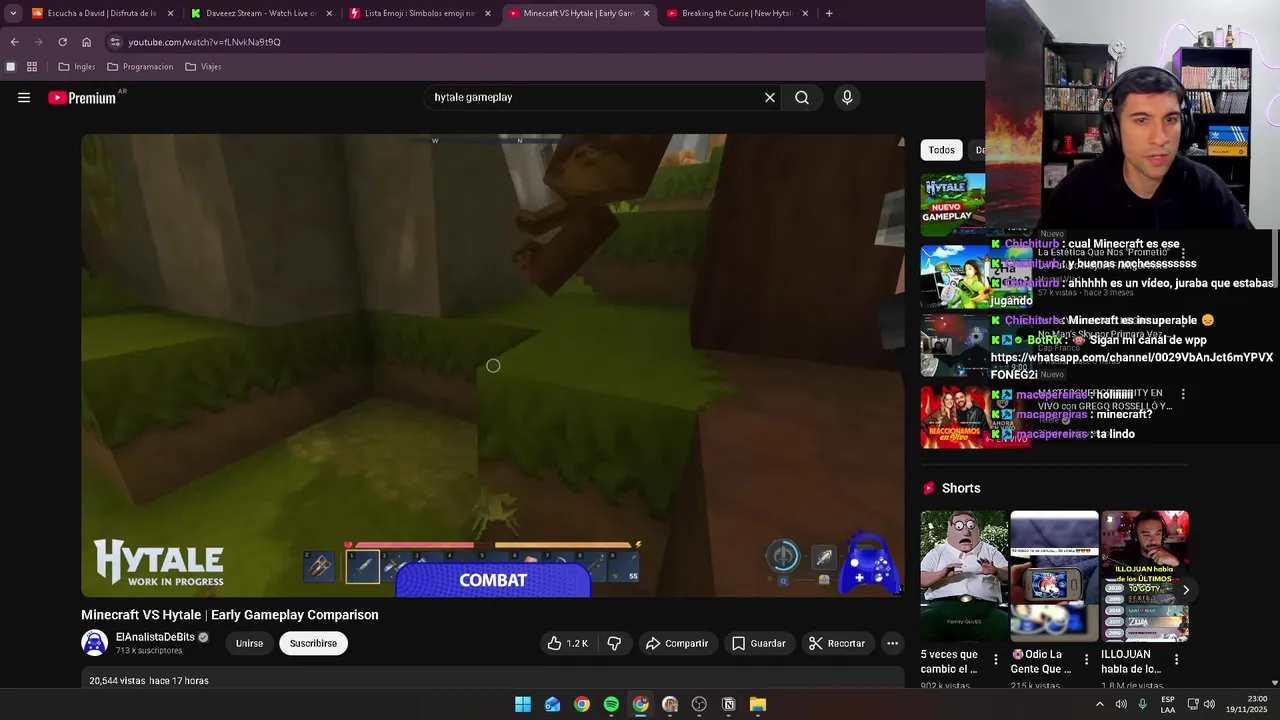Open options for 'MasterChef Celebrity' recommended video
Image resolution: width=1280 pixels, height=720 pixels.
click(x=1183, y=395)
